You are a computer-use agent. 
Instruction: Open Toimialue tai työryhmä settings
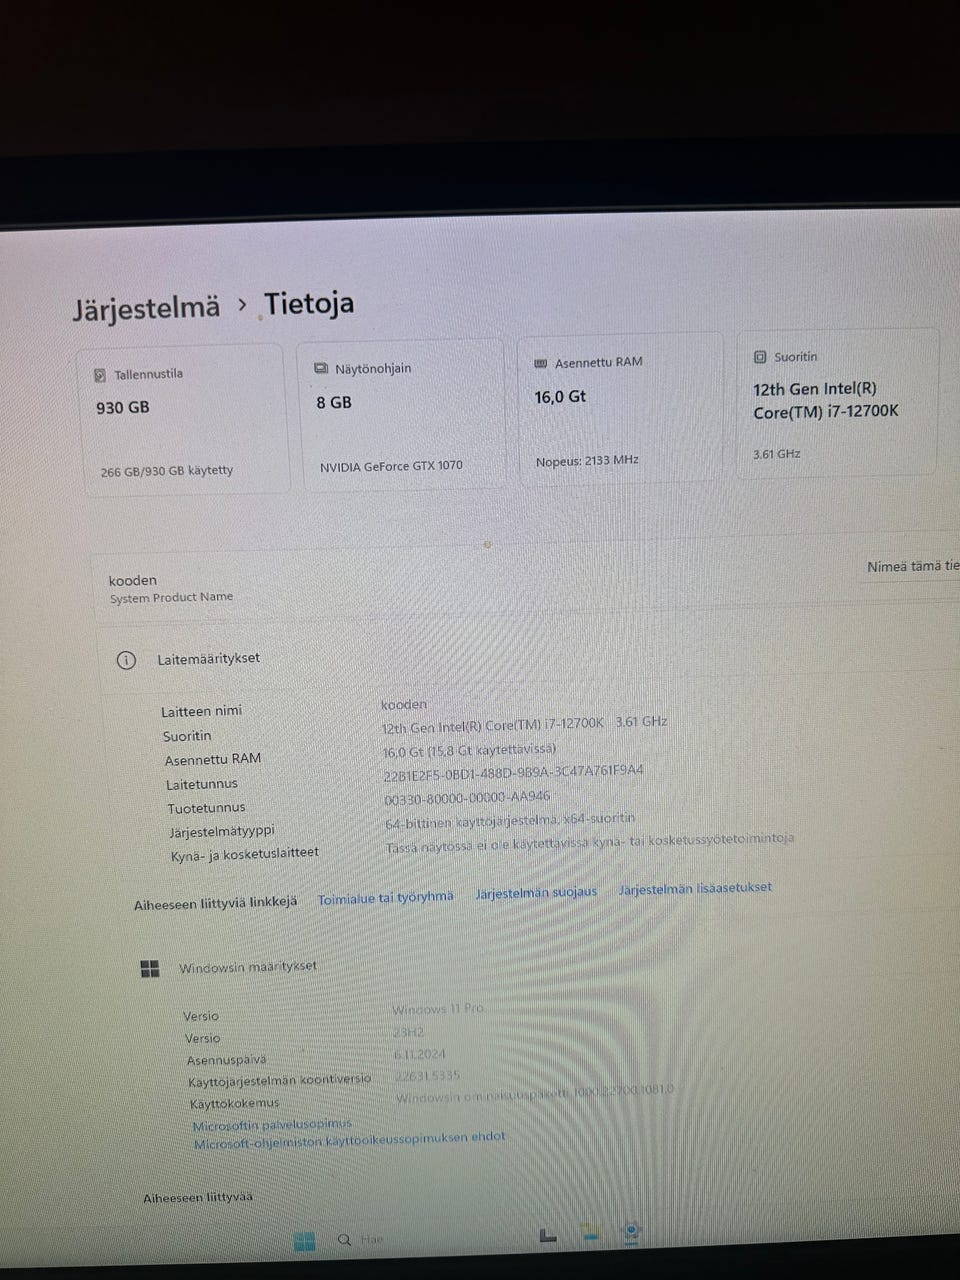coord(385,896)
